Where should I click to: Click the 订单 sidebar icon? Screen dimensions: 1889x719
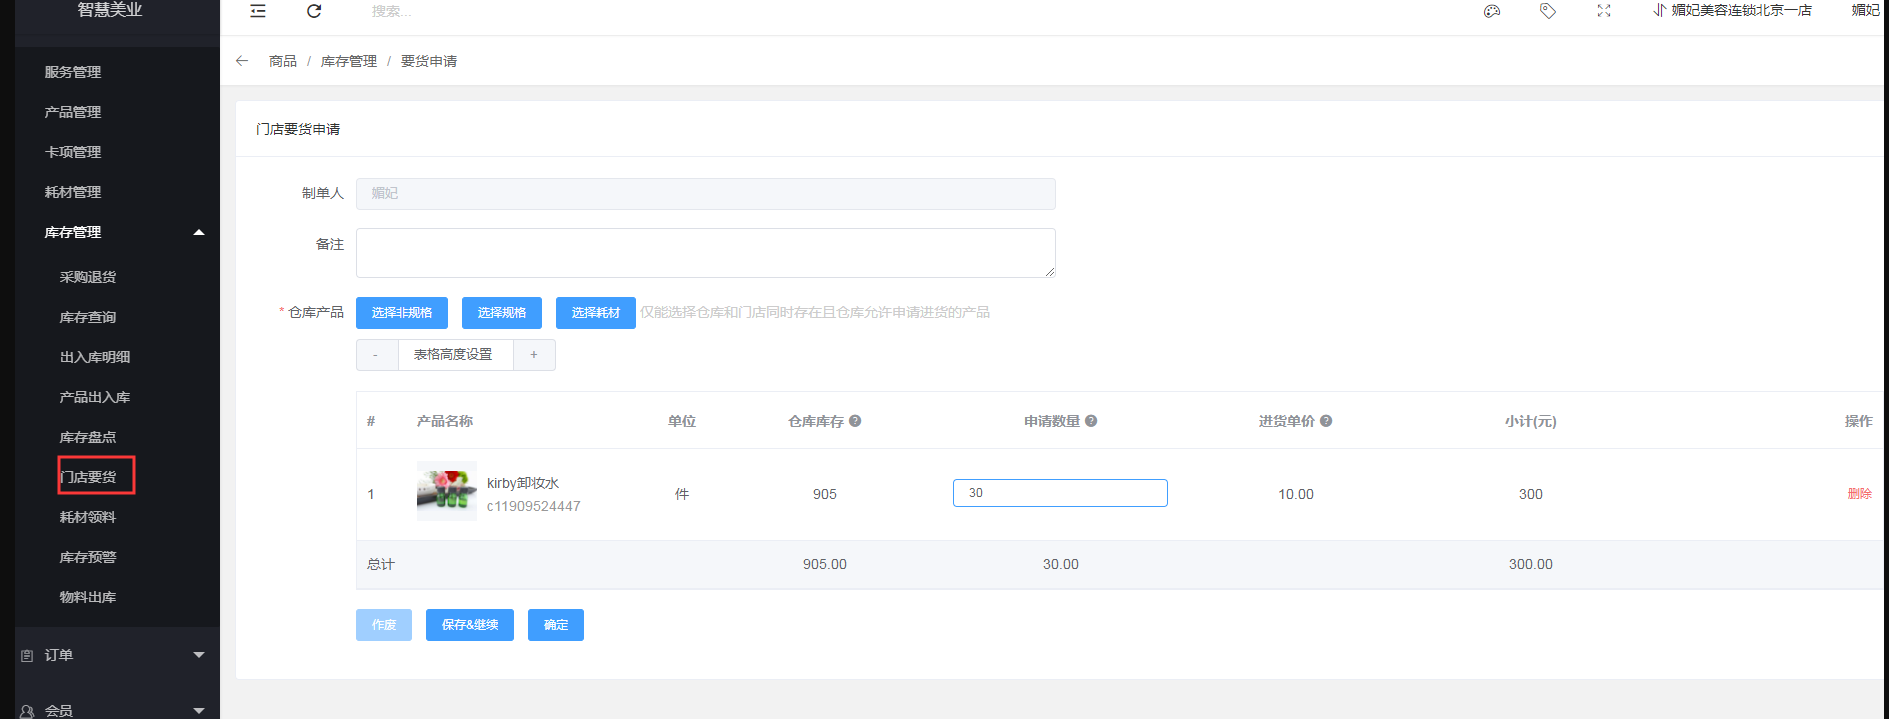point(27,656)
